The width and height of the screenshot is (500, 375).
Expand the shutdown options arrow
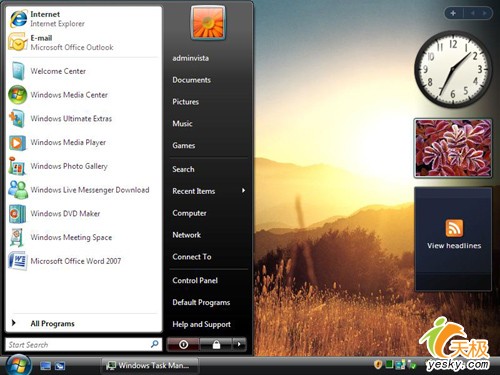(239, 345)
